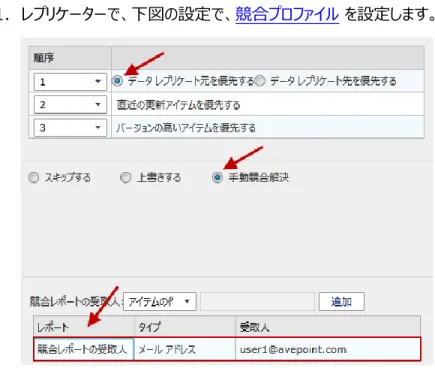Select データ レプリケート先を優先する radio button

click(x=260, y=81)
